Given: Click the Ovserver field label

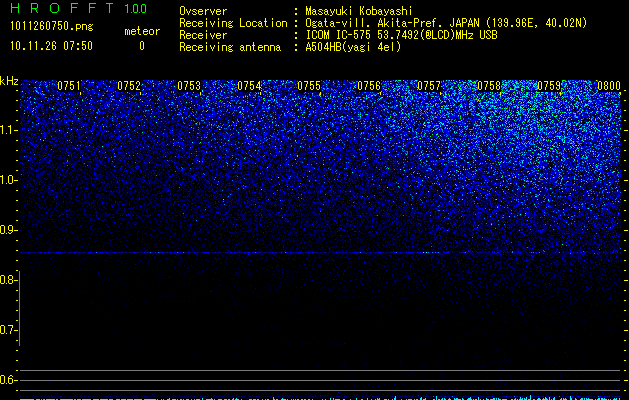Looking at the screenshot, I should point(203,11).
